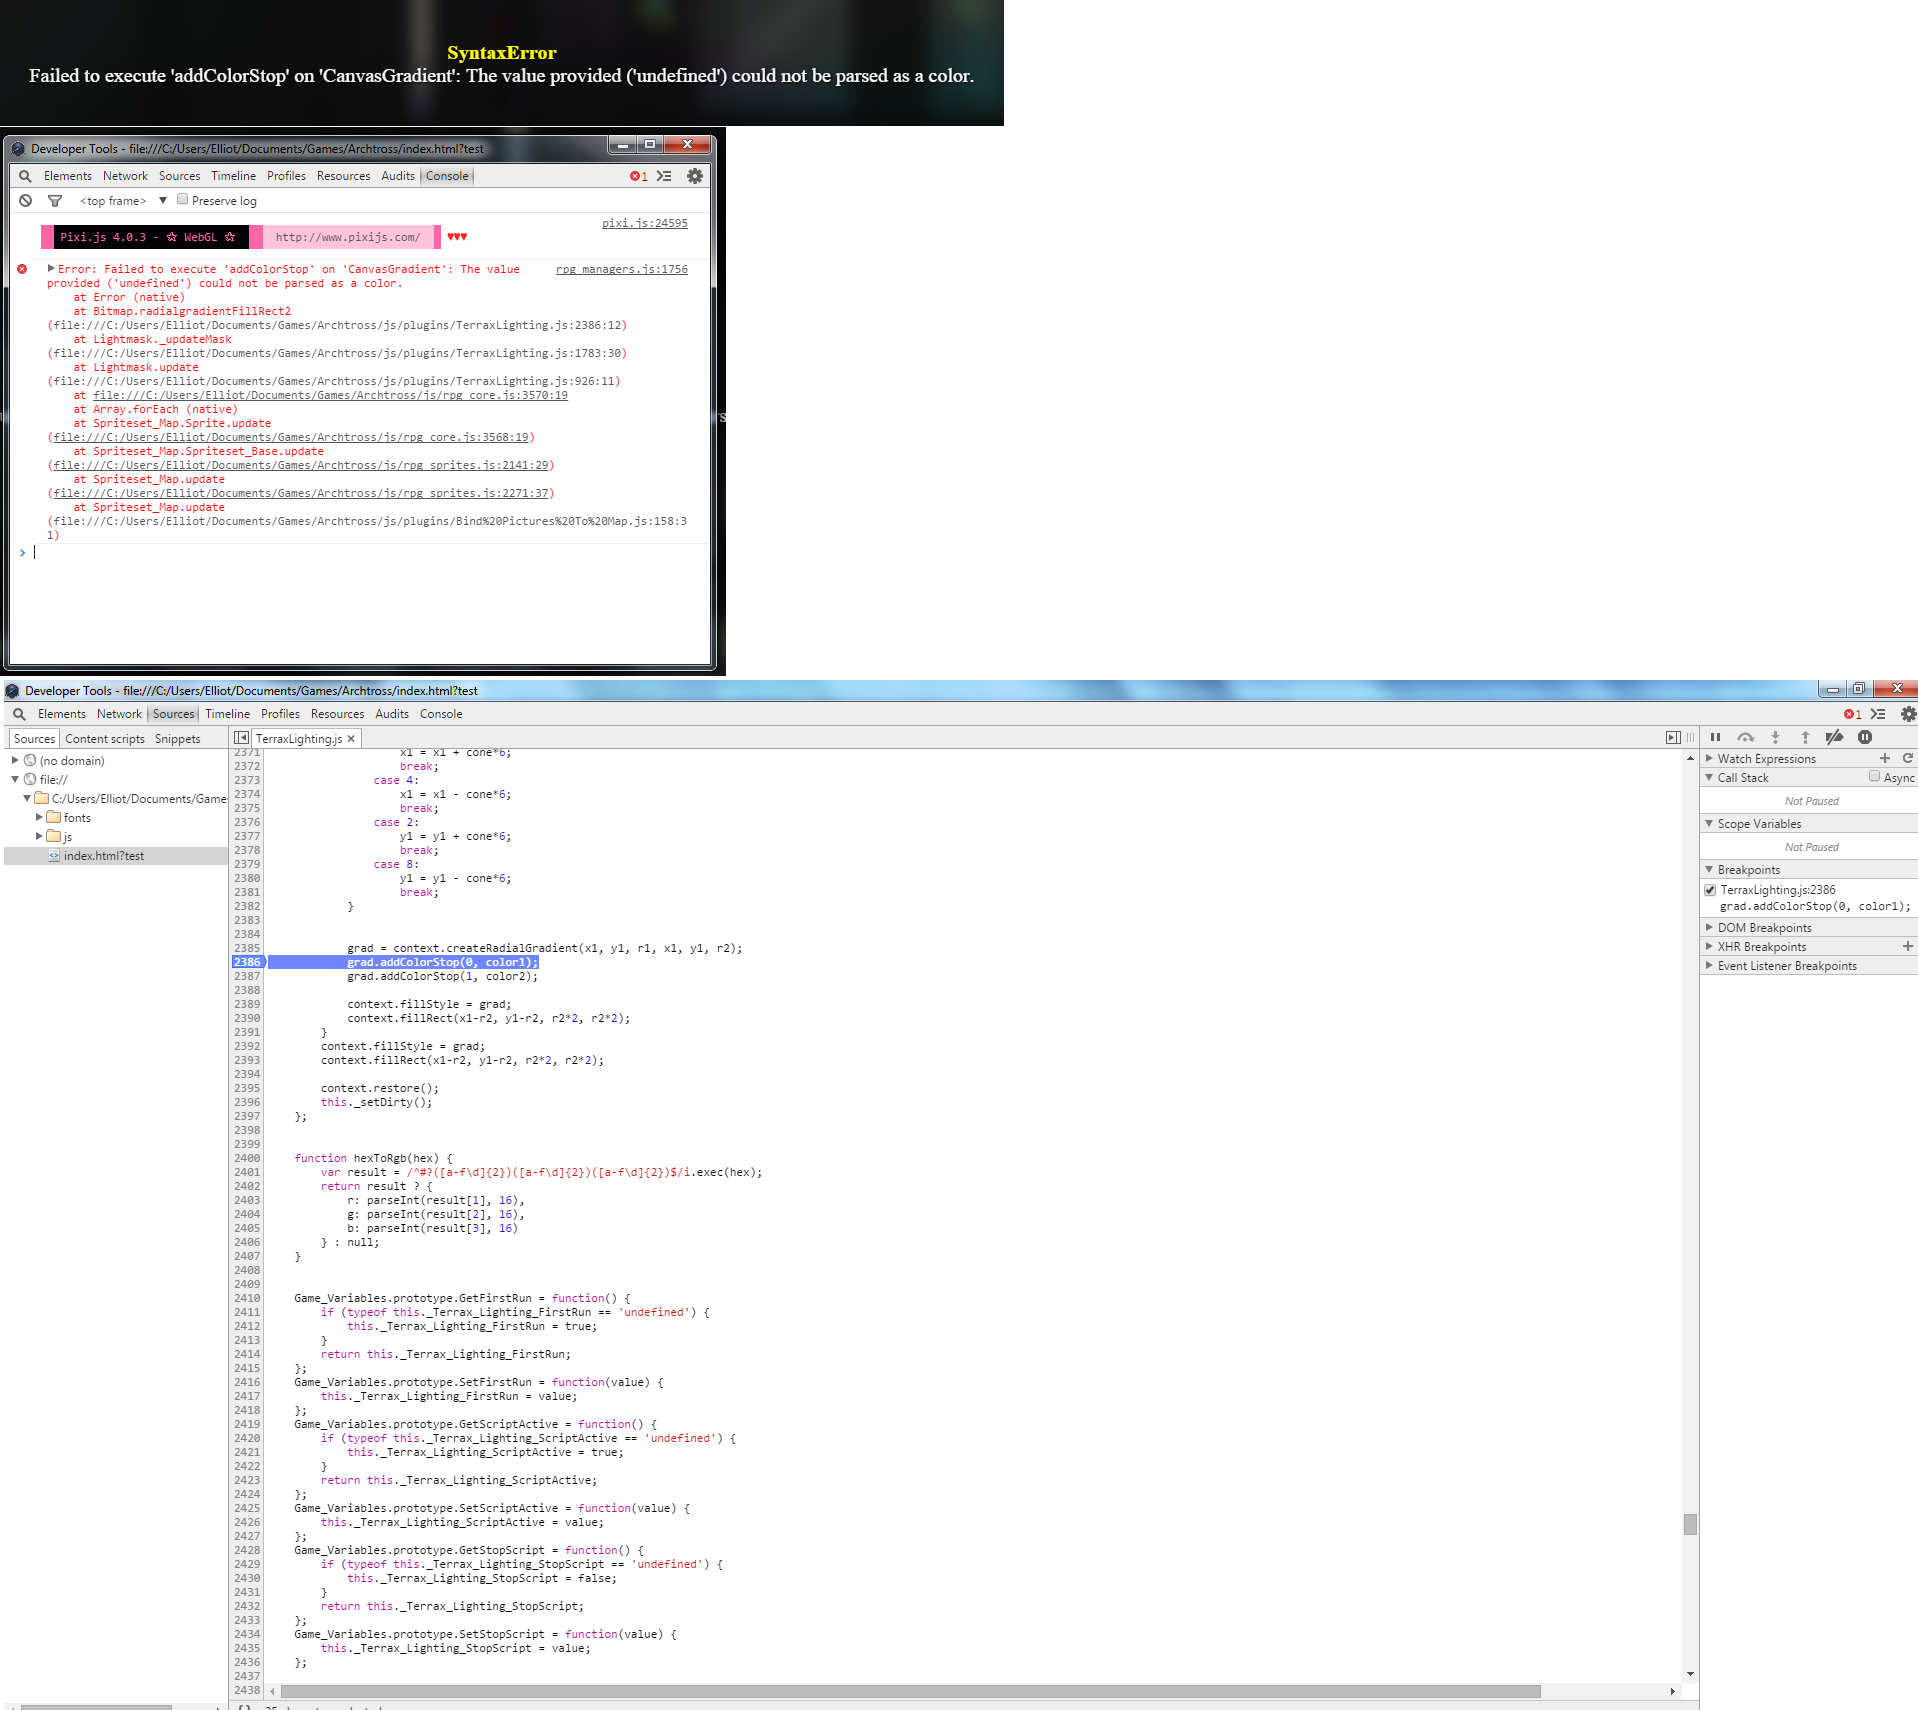The image size is (1918, 1710).
Task: Click the pause script execution icon
Action: click(1715, 737)
